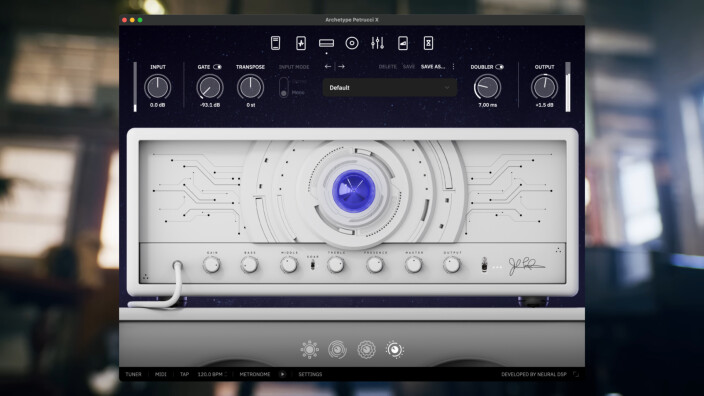Screen dimensions: 704x396
Task: Click the Transpose knob
Action: (251, 87)
